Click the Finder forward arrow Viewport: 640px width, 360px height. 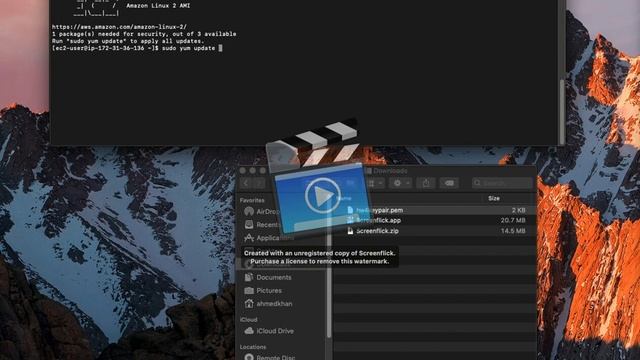pos(259,183)
